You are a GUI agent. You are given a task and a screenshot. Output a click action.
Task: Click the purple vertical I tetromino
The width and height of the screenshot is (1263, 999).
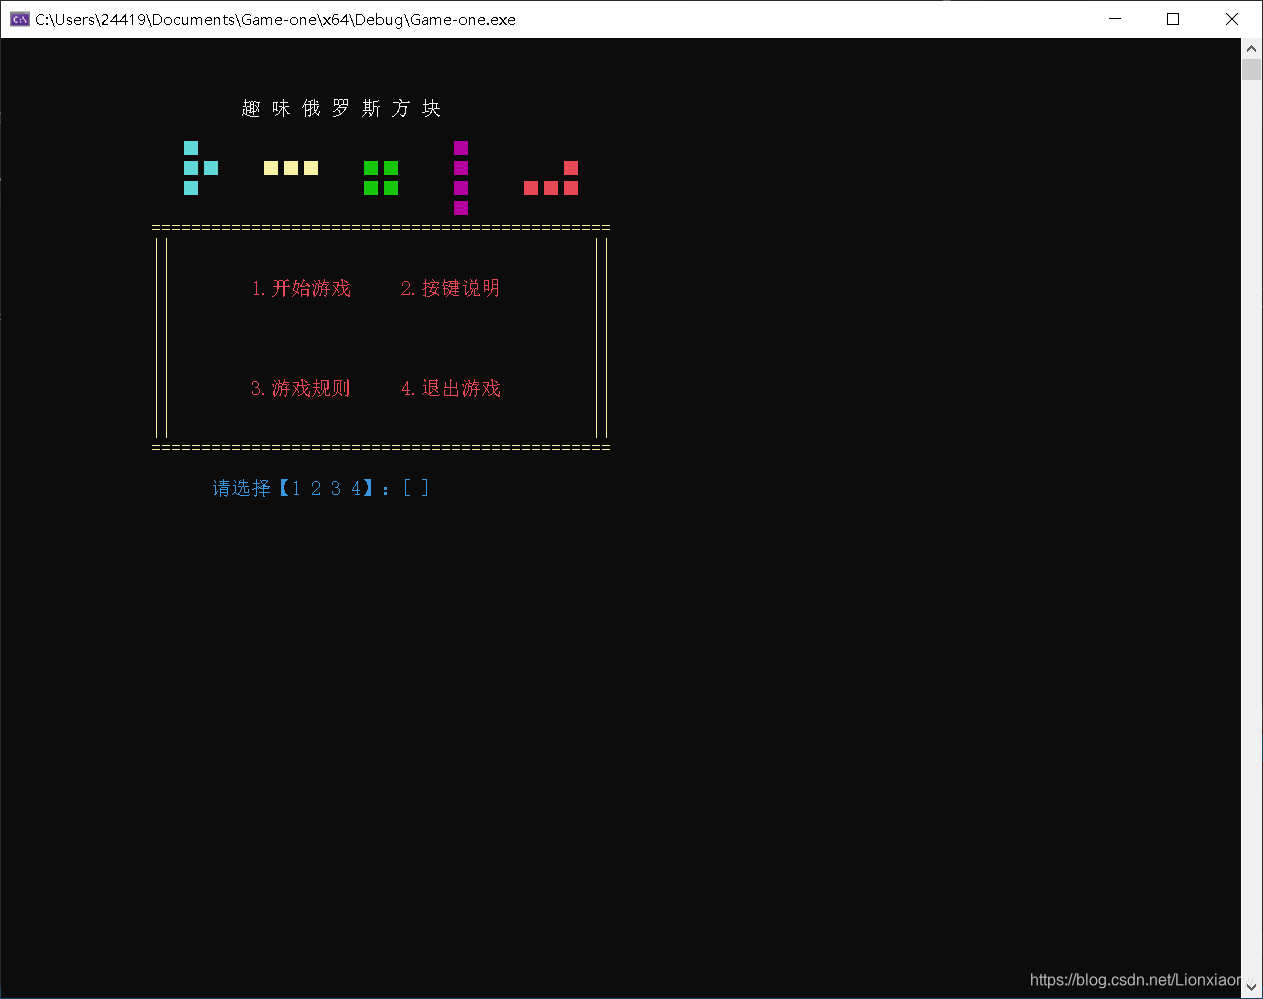coord(461,178)
